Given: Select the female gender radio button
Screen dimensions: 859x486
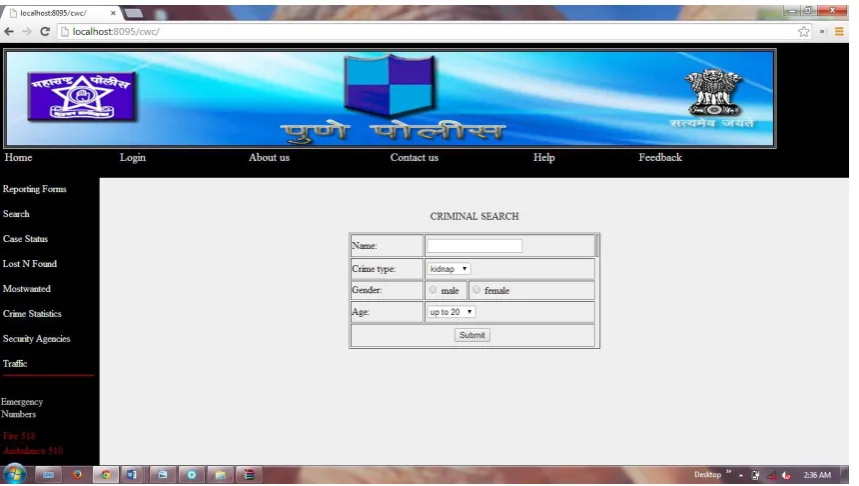Looking at the screenshot, I should coord(476,290).
